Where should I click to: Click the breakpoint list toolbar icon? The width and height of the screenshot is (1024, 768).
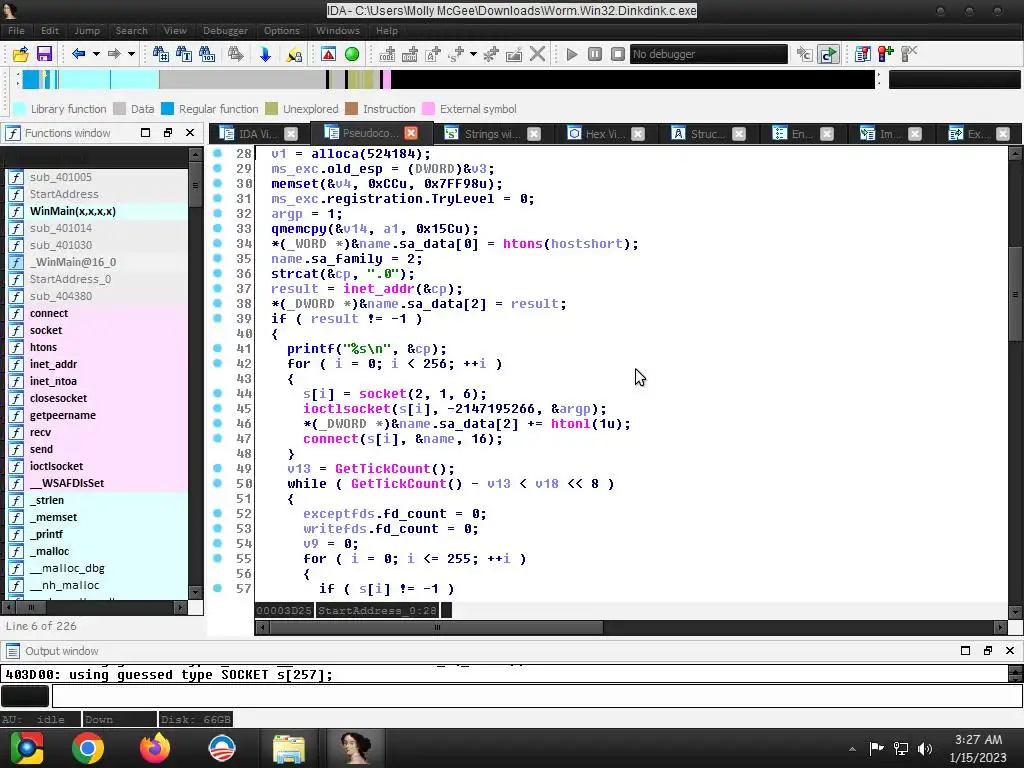[863, 54]
